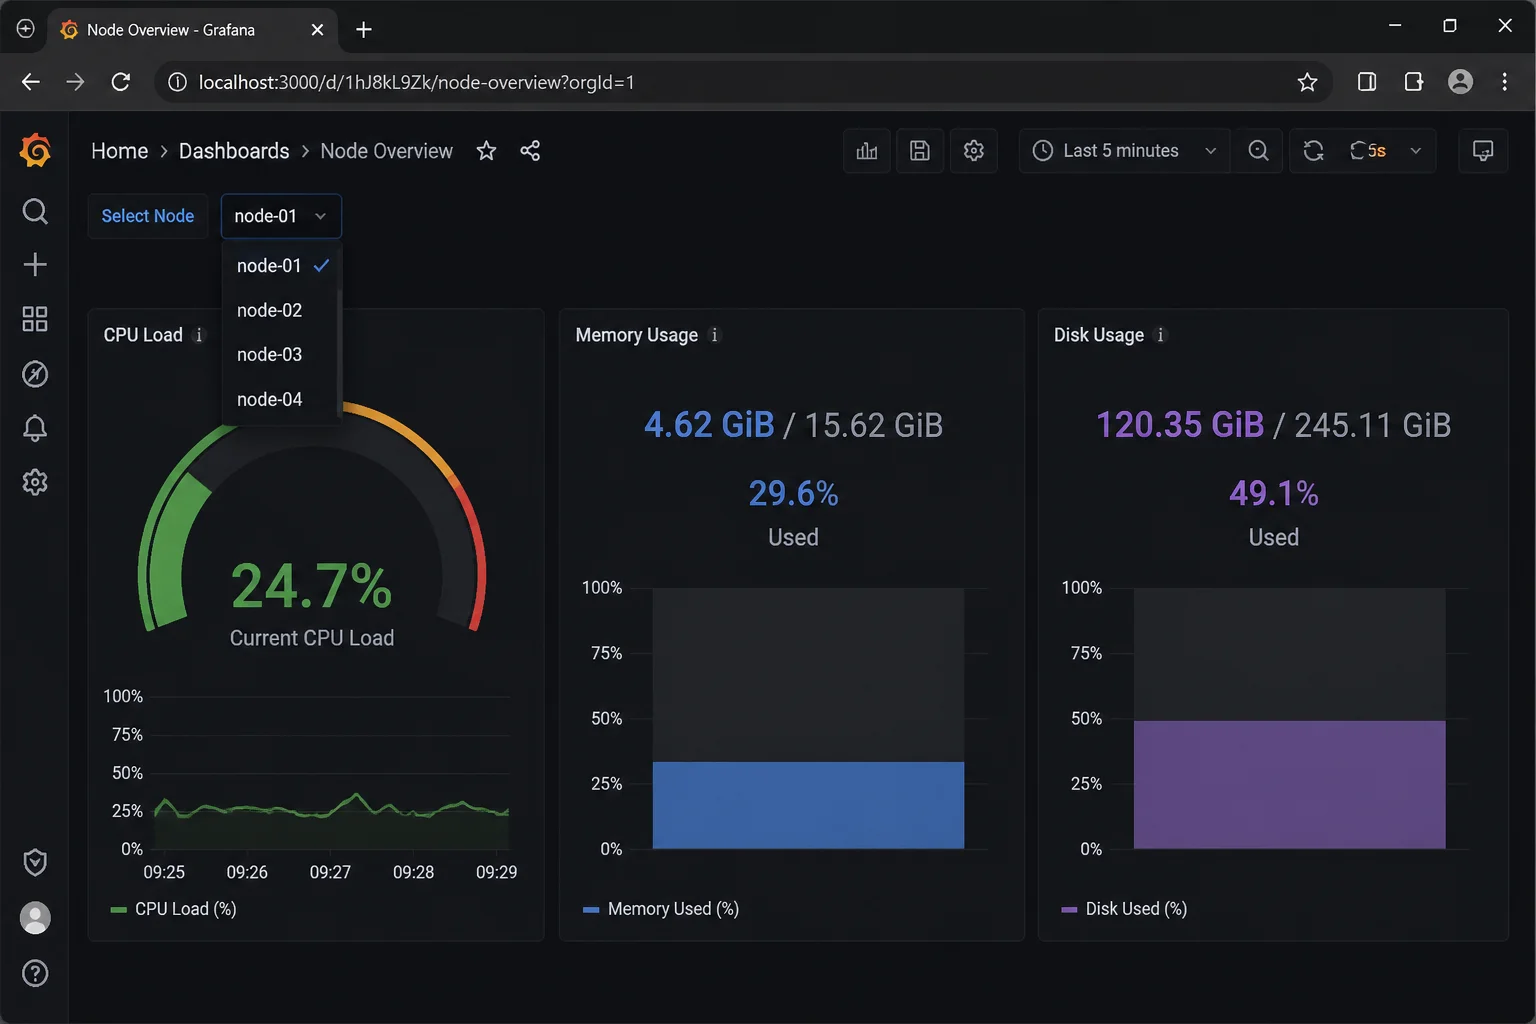The image size is (1536, 1024).
Task: Open the Disk Usage panel title
Action: [1099, 335]
